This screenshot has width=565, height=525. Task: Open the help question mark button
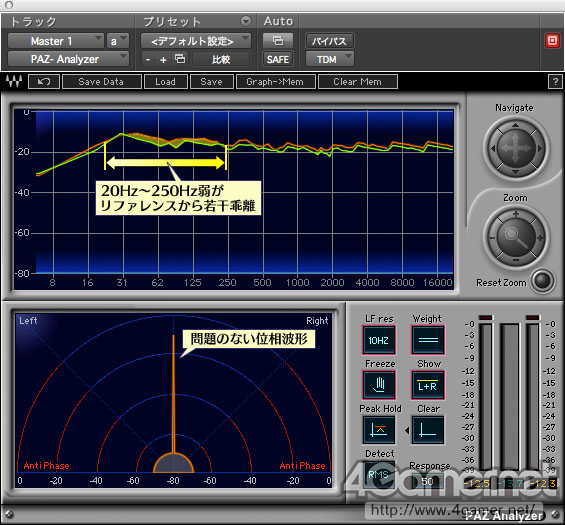pos(555,81)
